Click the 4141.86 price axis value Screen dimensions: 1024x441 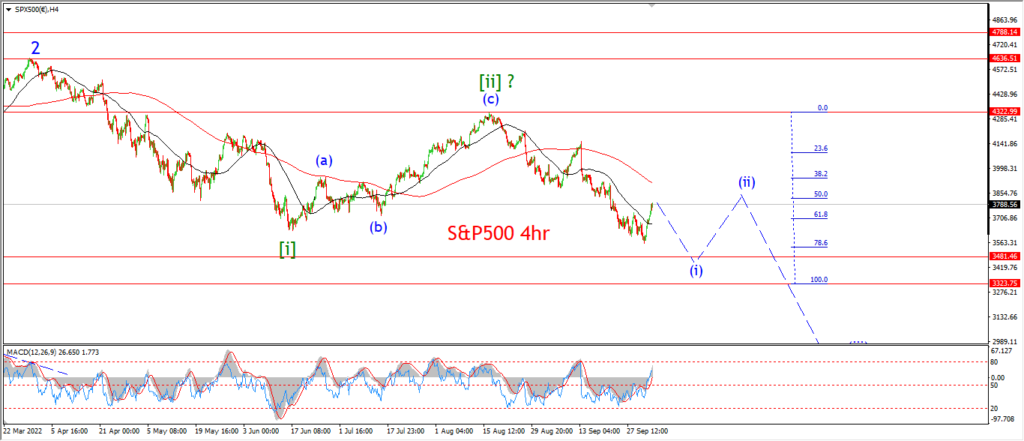(x=1006, y=144)
